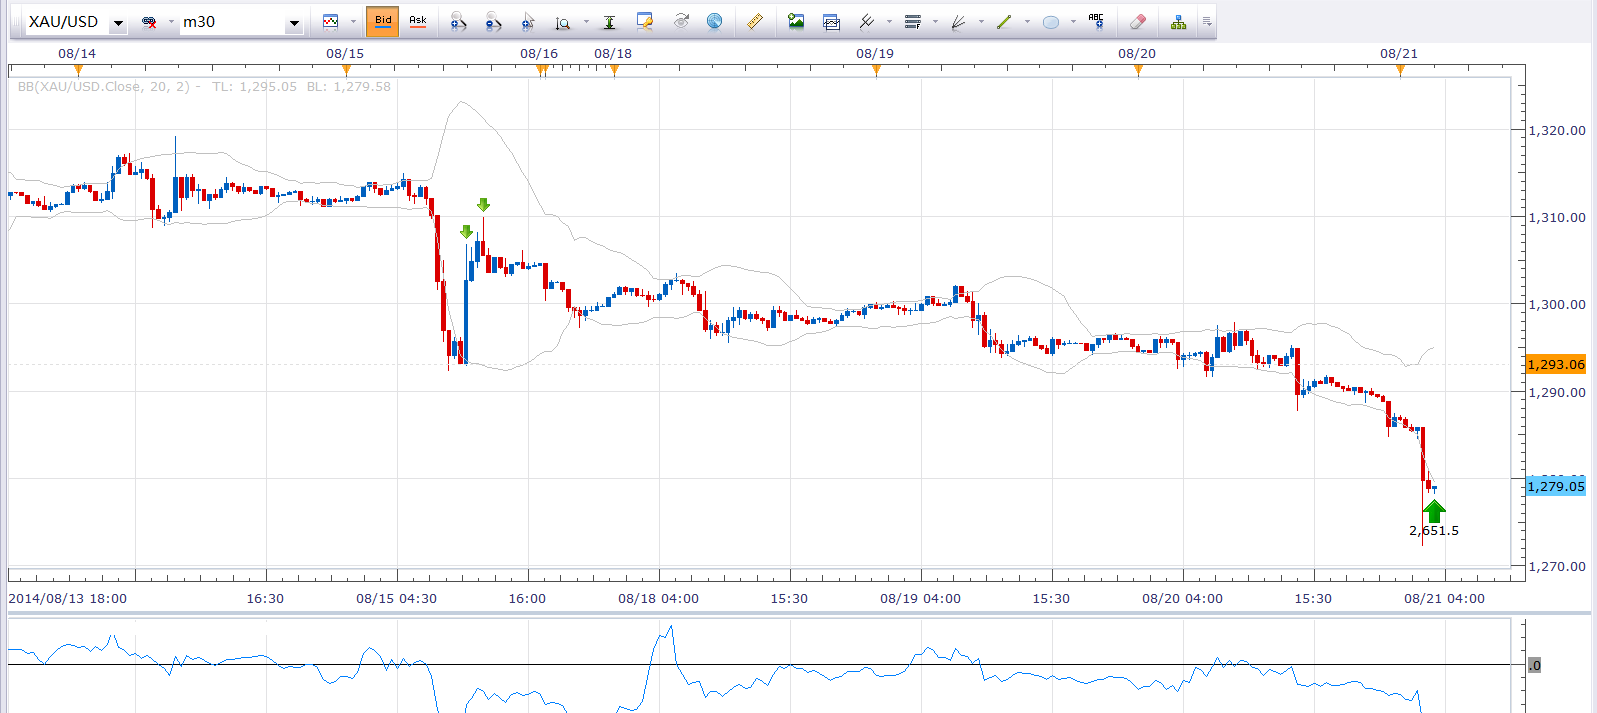Click the zoom in magnifier icon
This screenshot has width=1597, height=713.
pos(458,21)
